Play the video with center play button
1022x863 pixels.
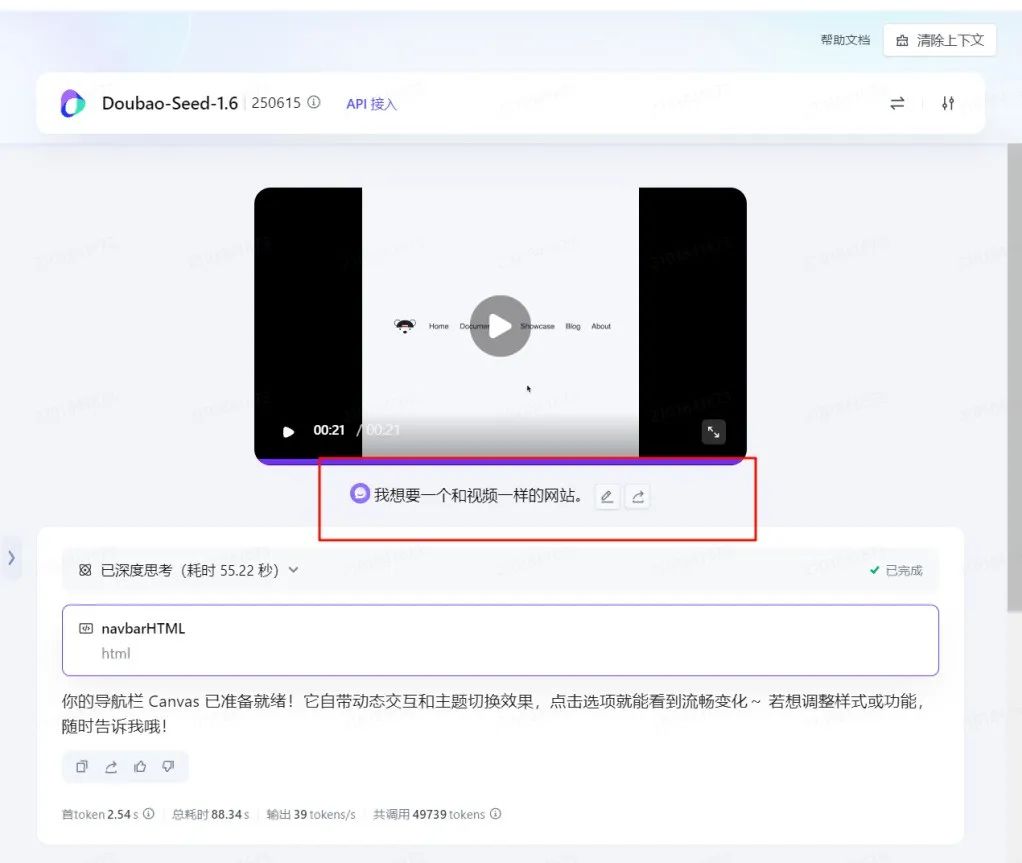point(500,326)
